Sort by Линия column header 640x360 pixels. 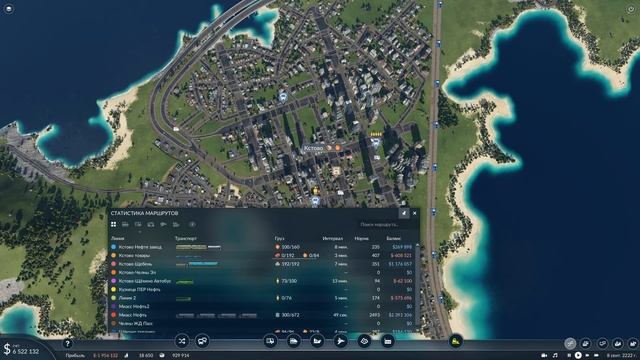[118, 238]
